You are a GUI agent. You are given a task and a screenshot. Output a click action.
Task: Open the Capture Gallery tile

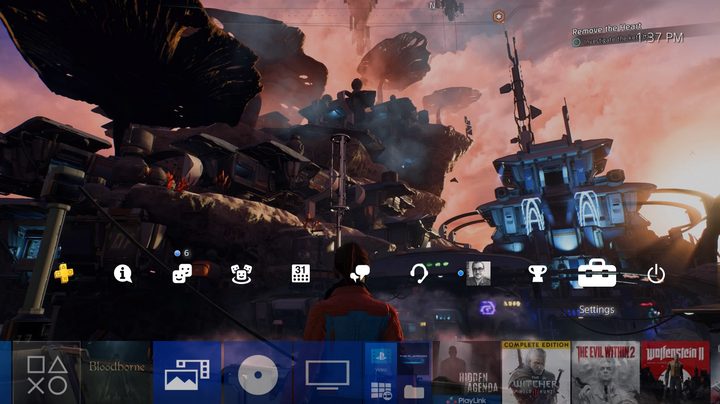pos(187,373)
